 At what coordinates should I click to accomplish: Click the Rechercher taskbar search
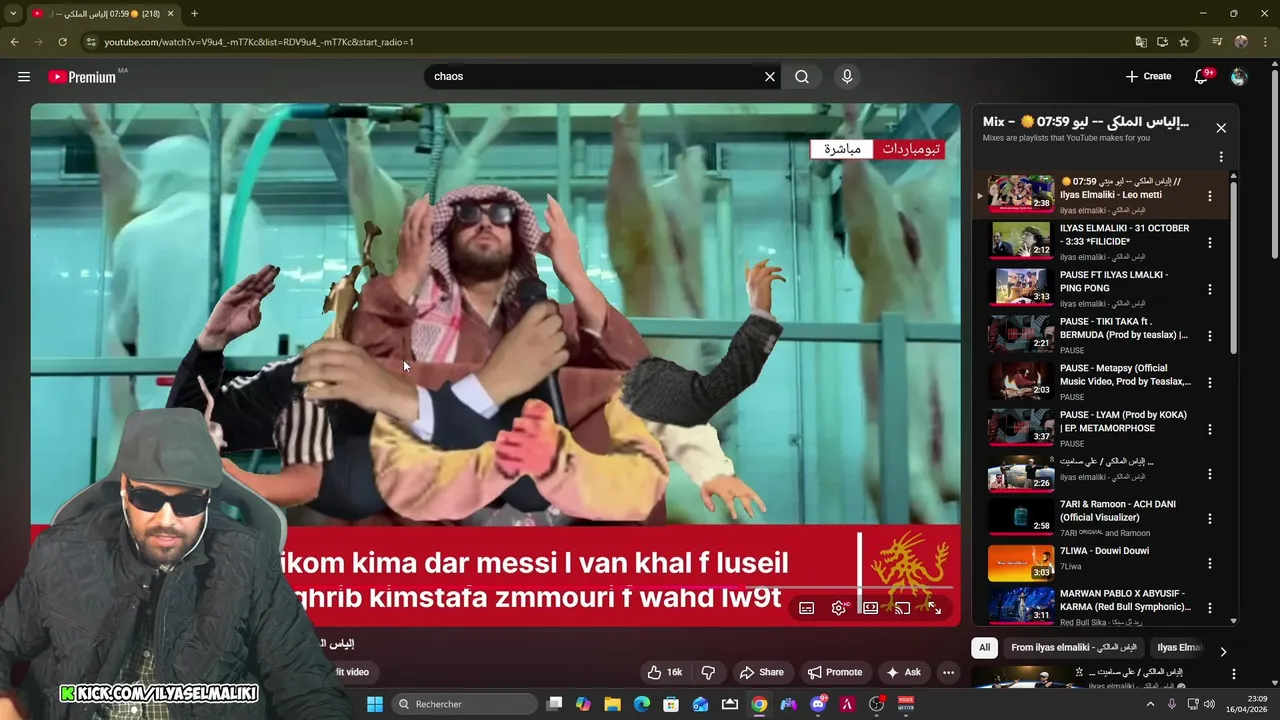463,704
